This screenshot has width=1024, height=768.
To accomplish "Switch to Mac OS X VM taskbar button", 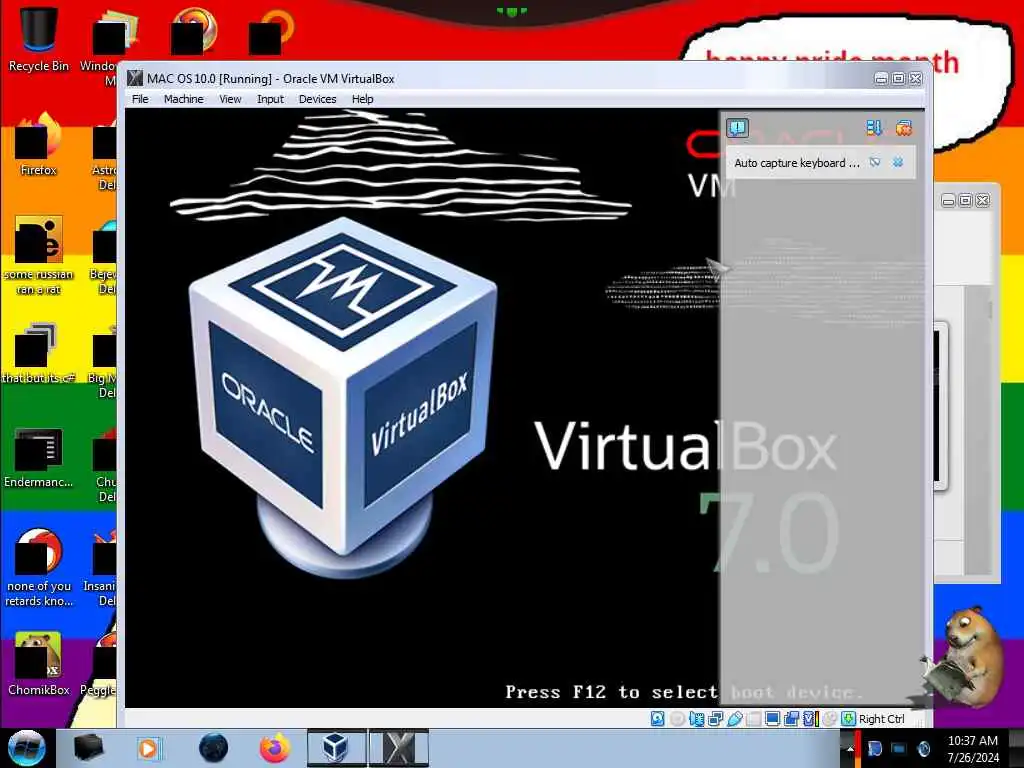I will pos(399,748).
